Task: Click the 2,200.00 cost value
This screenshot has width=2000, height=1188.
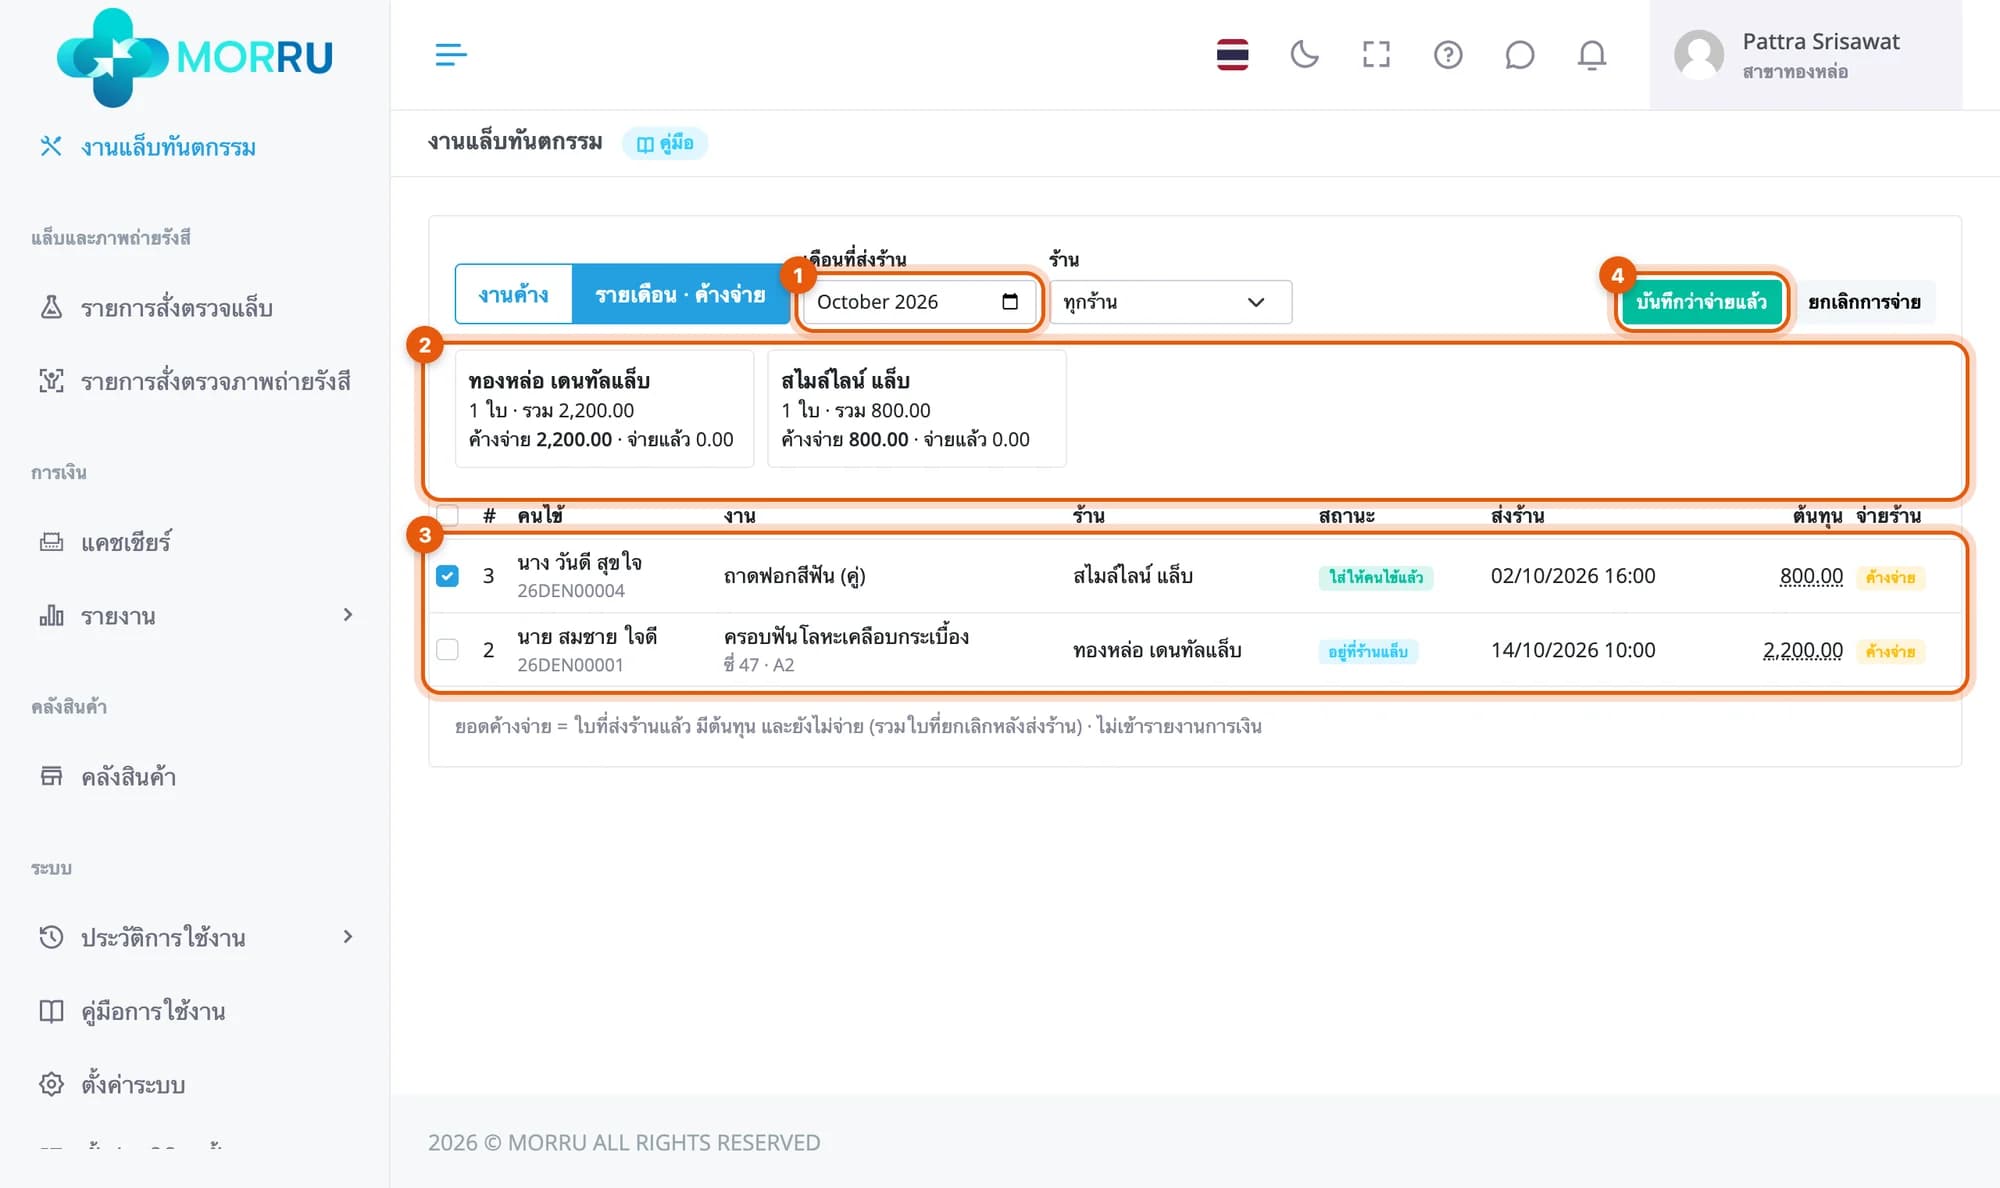Action: coord(1803,650)
